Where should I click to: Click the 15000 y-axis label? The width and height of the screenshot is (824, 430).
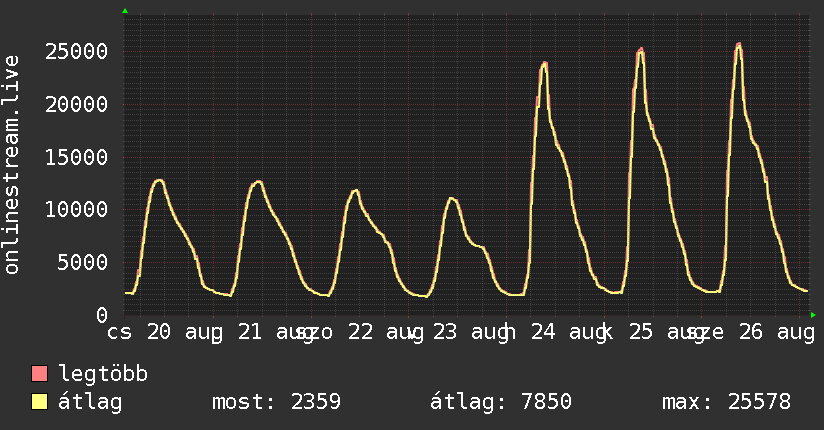coord(77,157)
